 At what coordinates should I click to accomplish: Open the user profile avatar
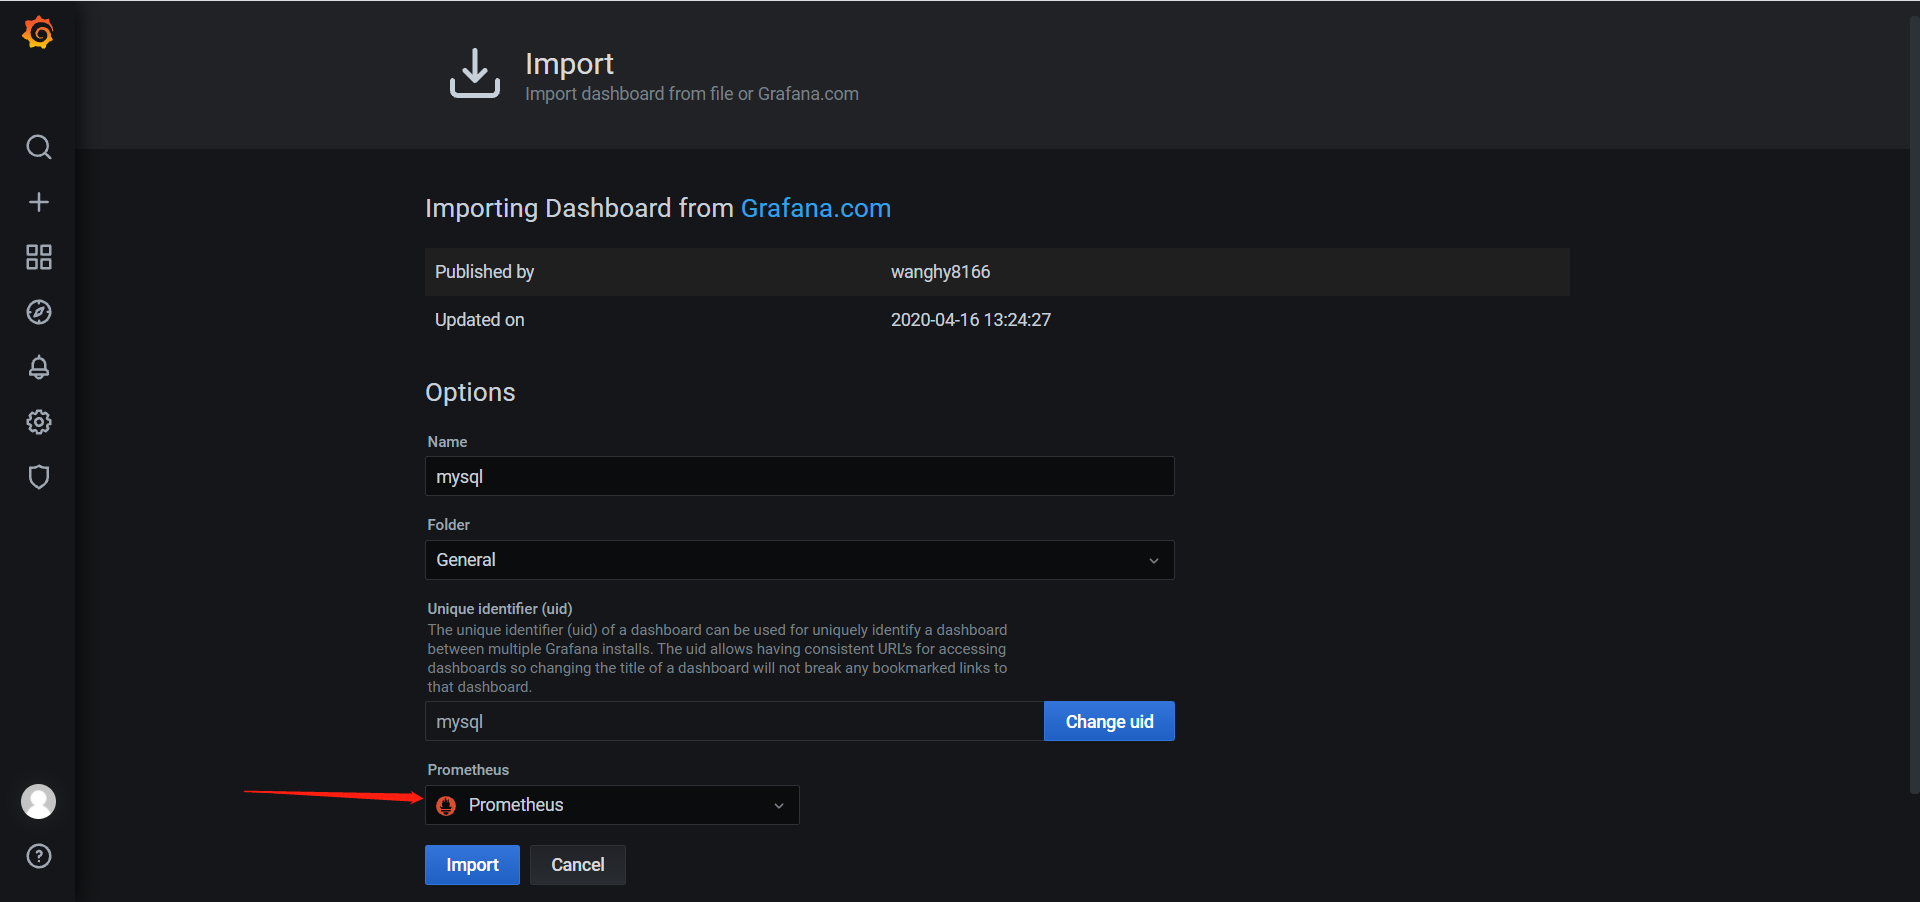coord(39,801)
